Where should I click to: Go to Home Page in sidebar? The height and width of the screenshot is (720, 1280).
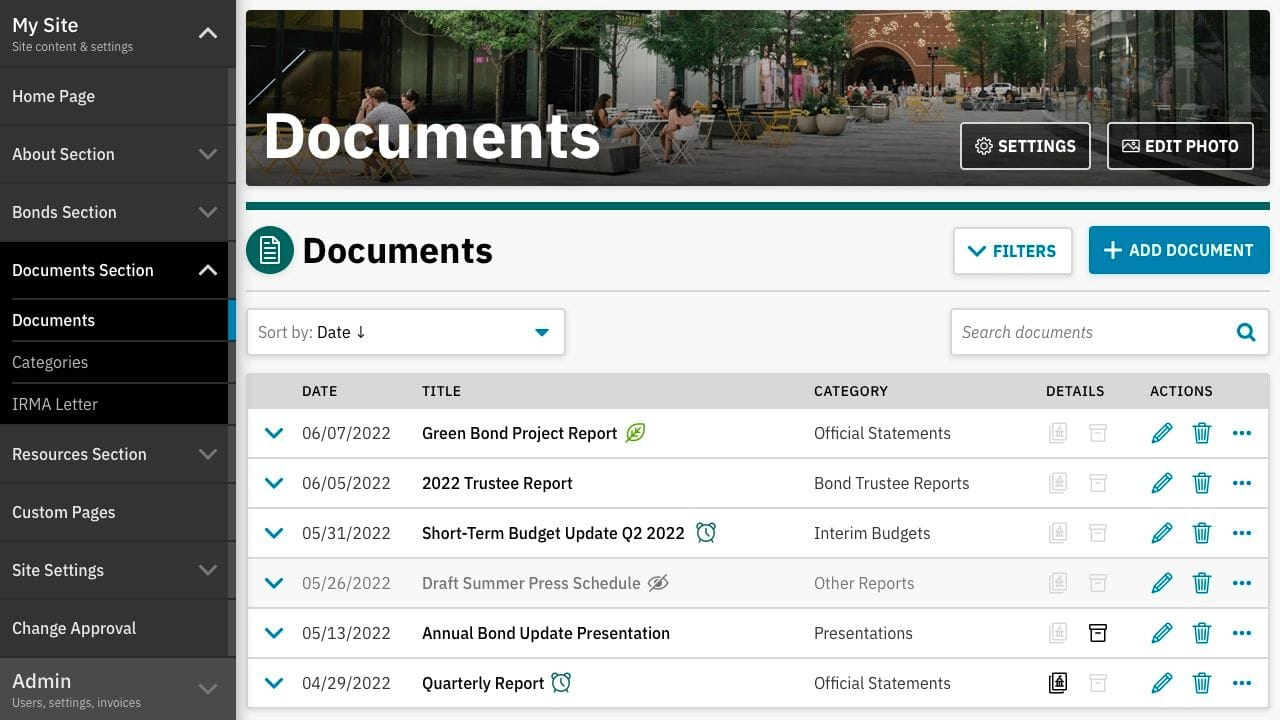pyautogui.click(x=115, y=96)
